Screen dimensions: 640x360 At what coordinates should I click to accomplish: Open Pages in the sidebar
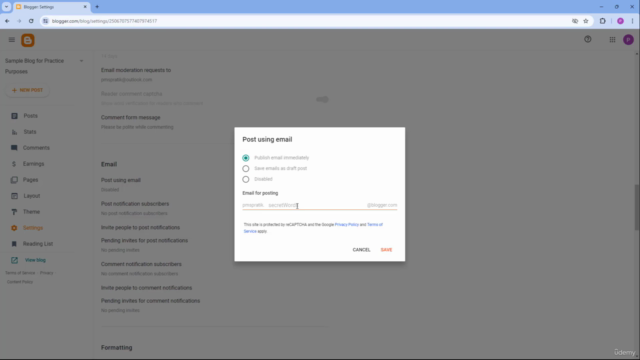tap(30, 180)
